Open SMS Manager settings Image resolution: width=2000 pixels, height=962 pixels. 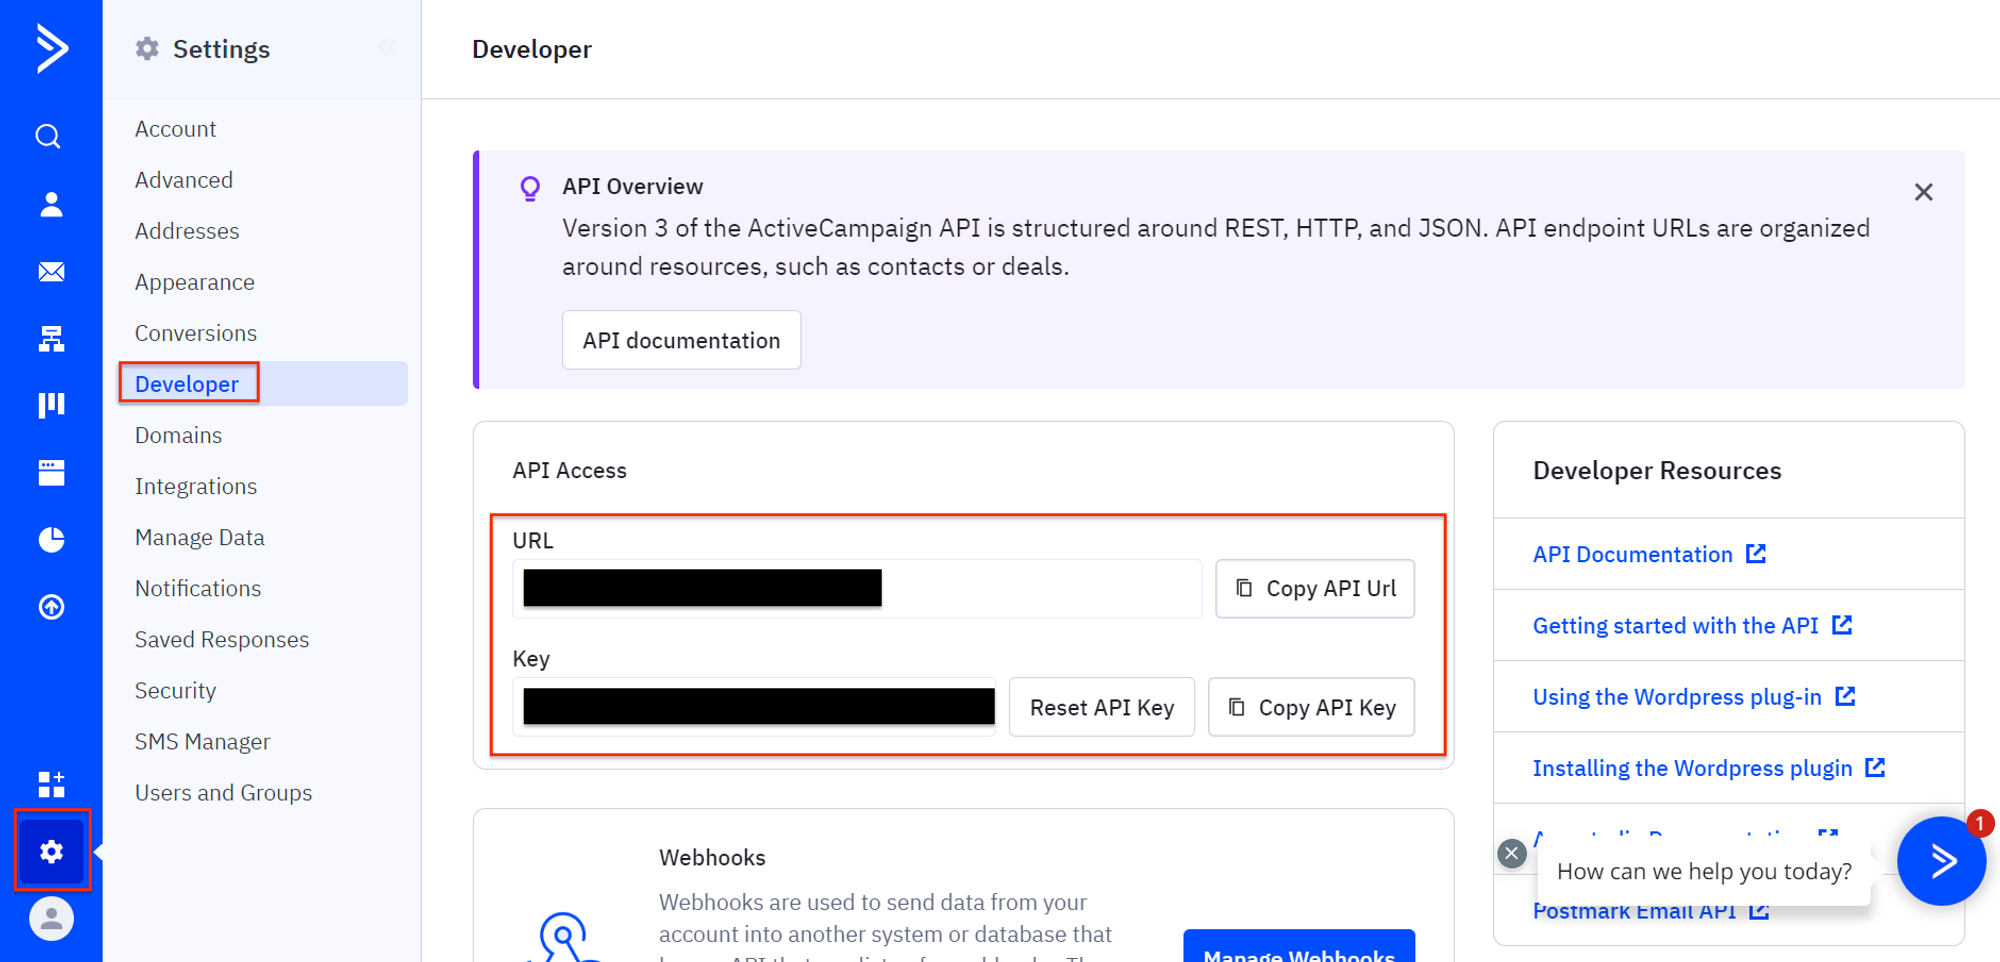point(203,741)
